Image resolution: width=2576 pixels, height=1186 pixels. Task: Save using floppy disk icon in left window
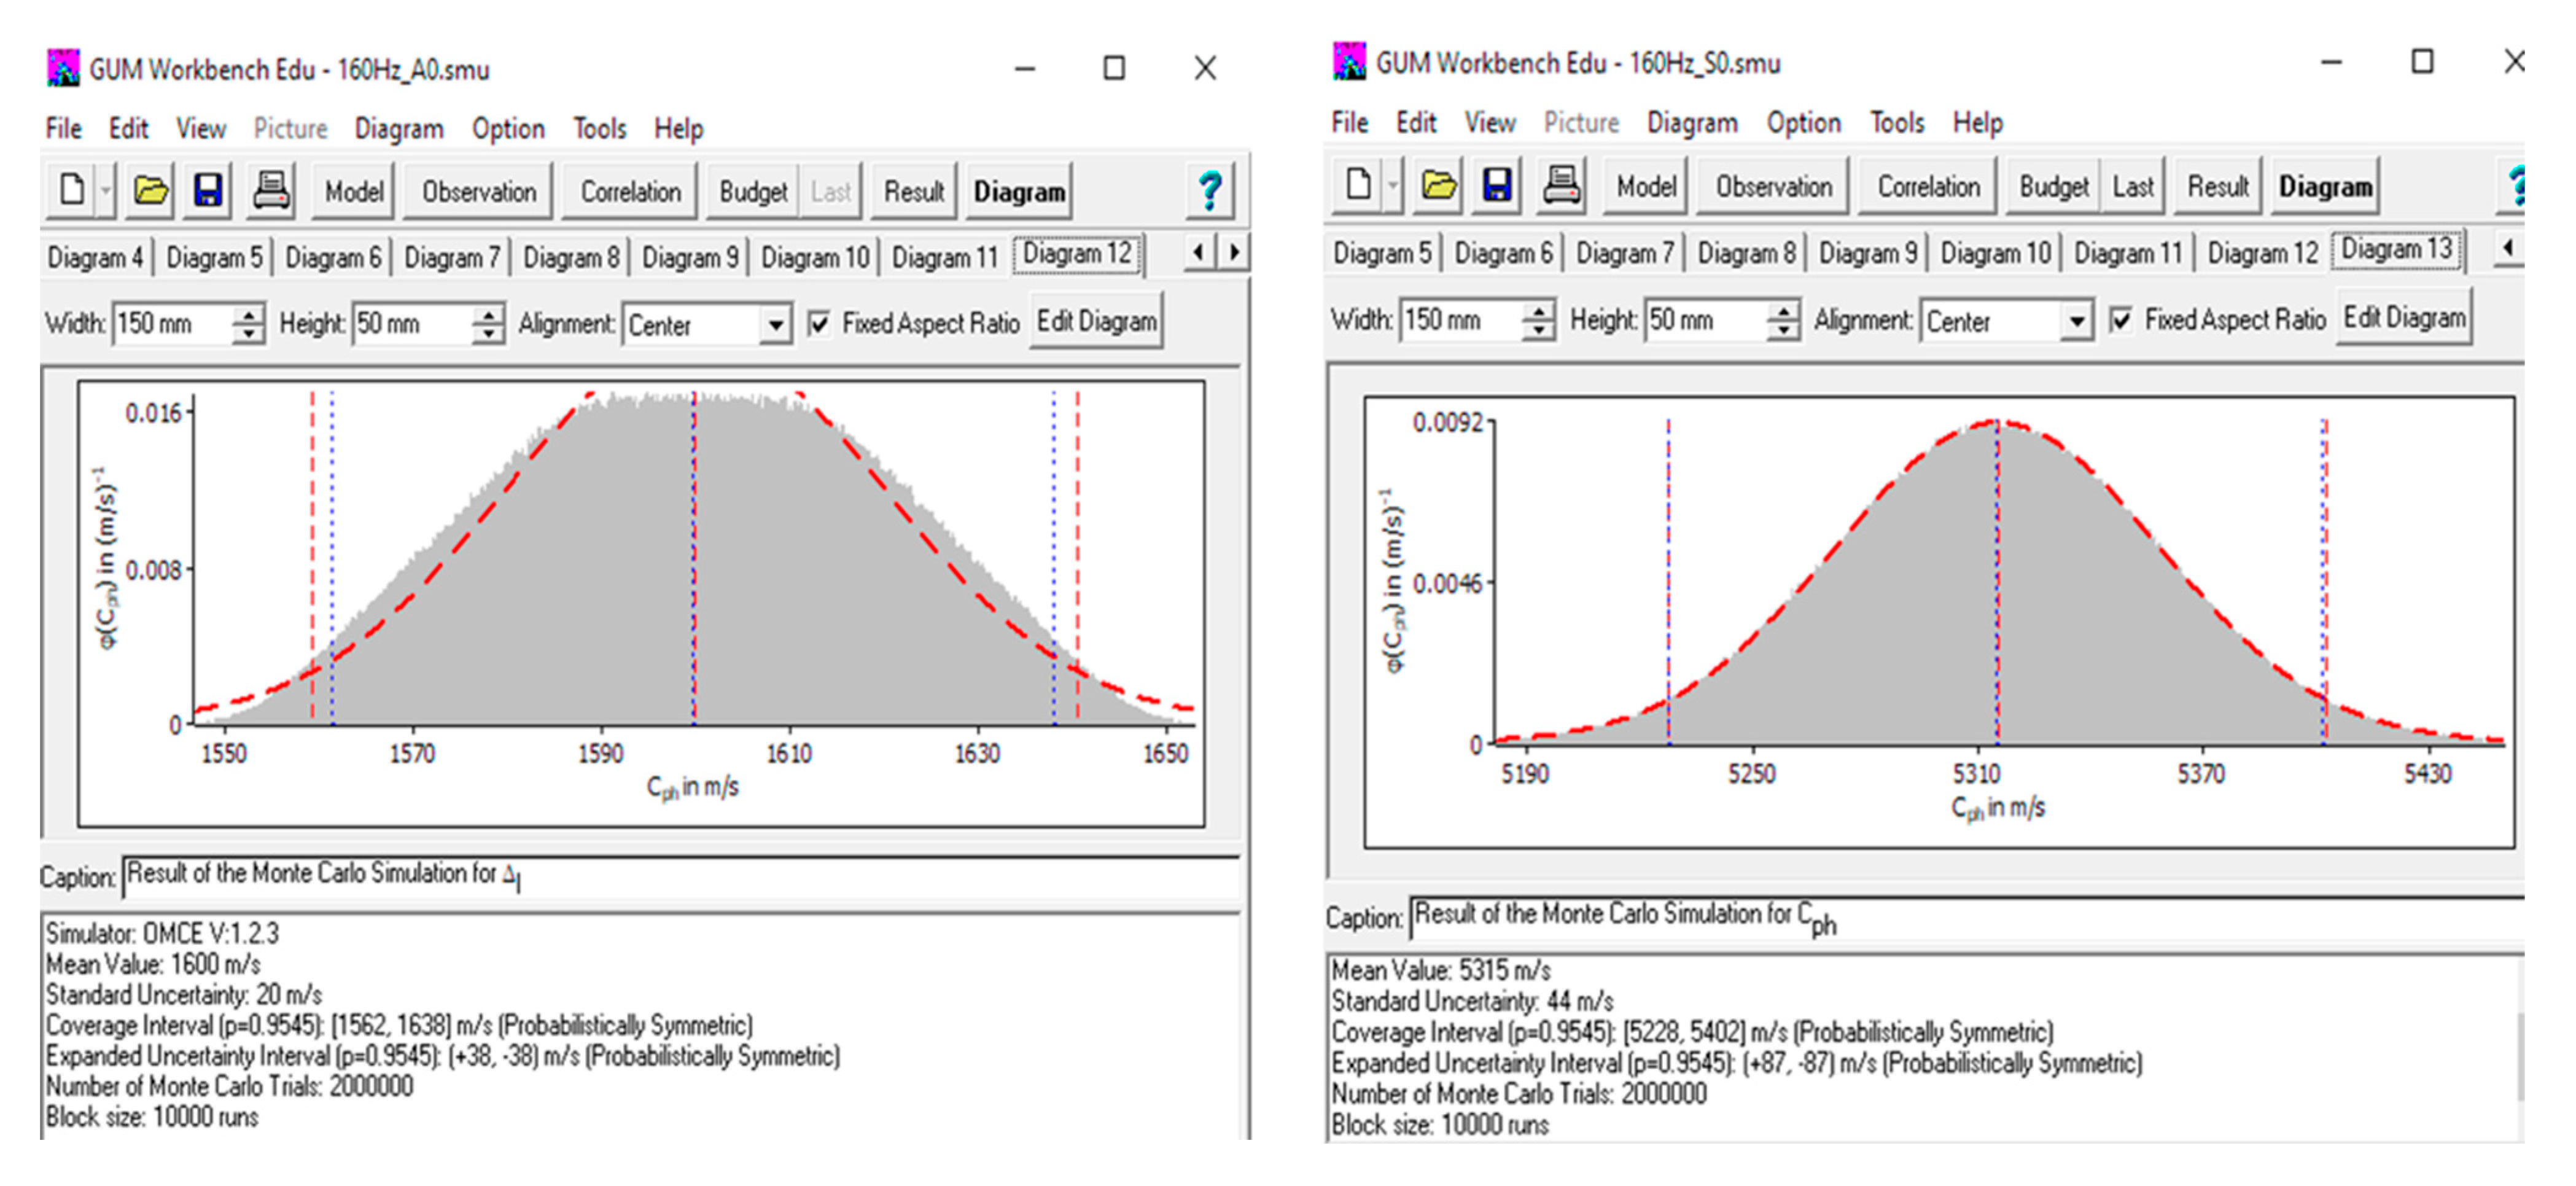point(207,190)
